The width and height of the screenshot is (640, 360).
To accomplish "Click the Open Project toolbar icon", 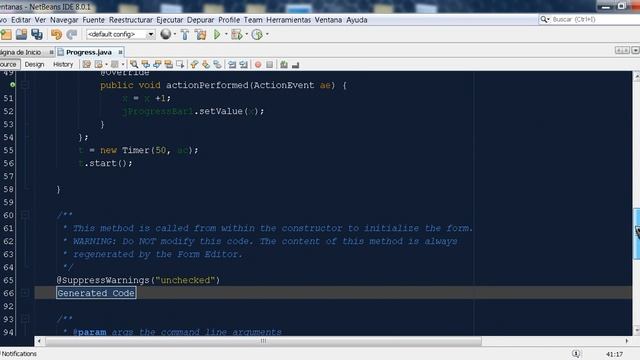I will pos(21,35).
